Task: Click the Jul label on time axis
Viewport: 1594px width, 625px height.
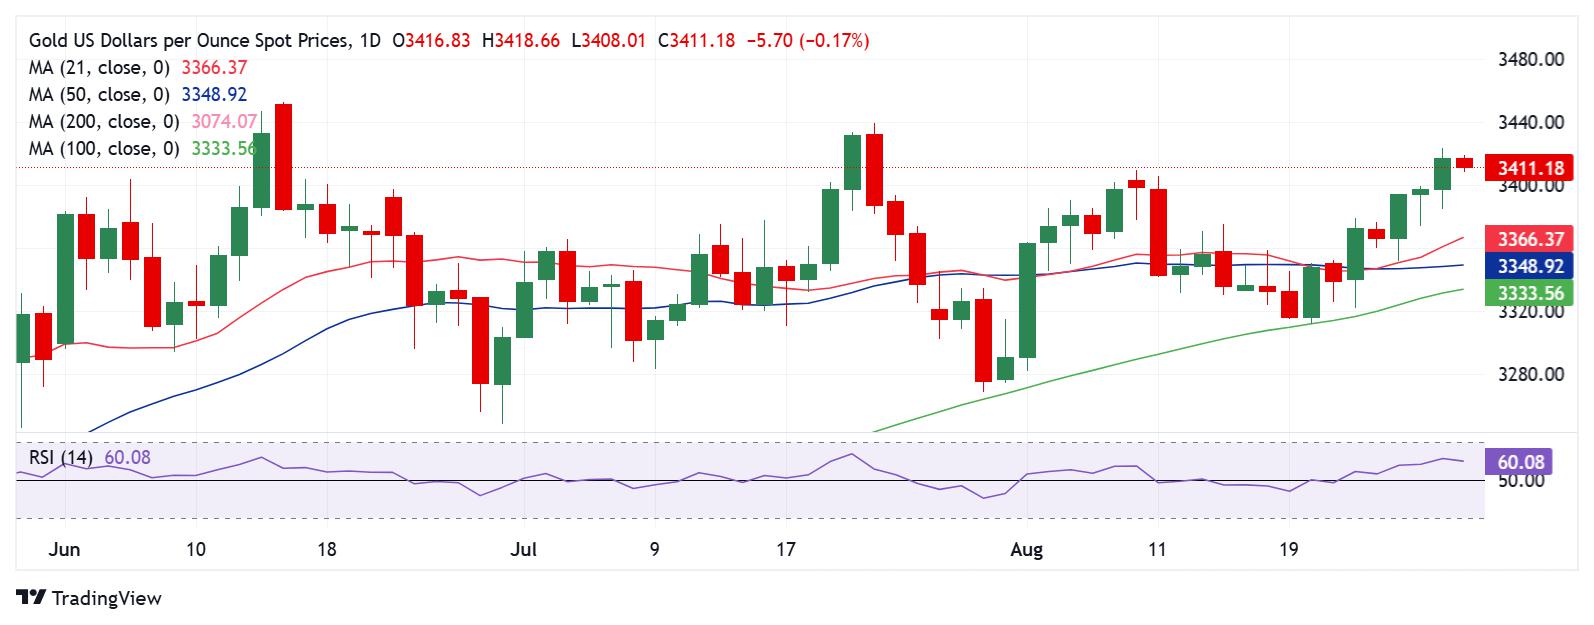Action: (523, 550)
